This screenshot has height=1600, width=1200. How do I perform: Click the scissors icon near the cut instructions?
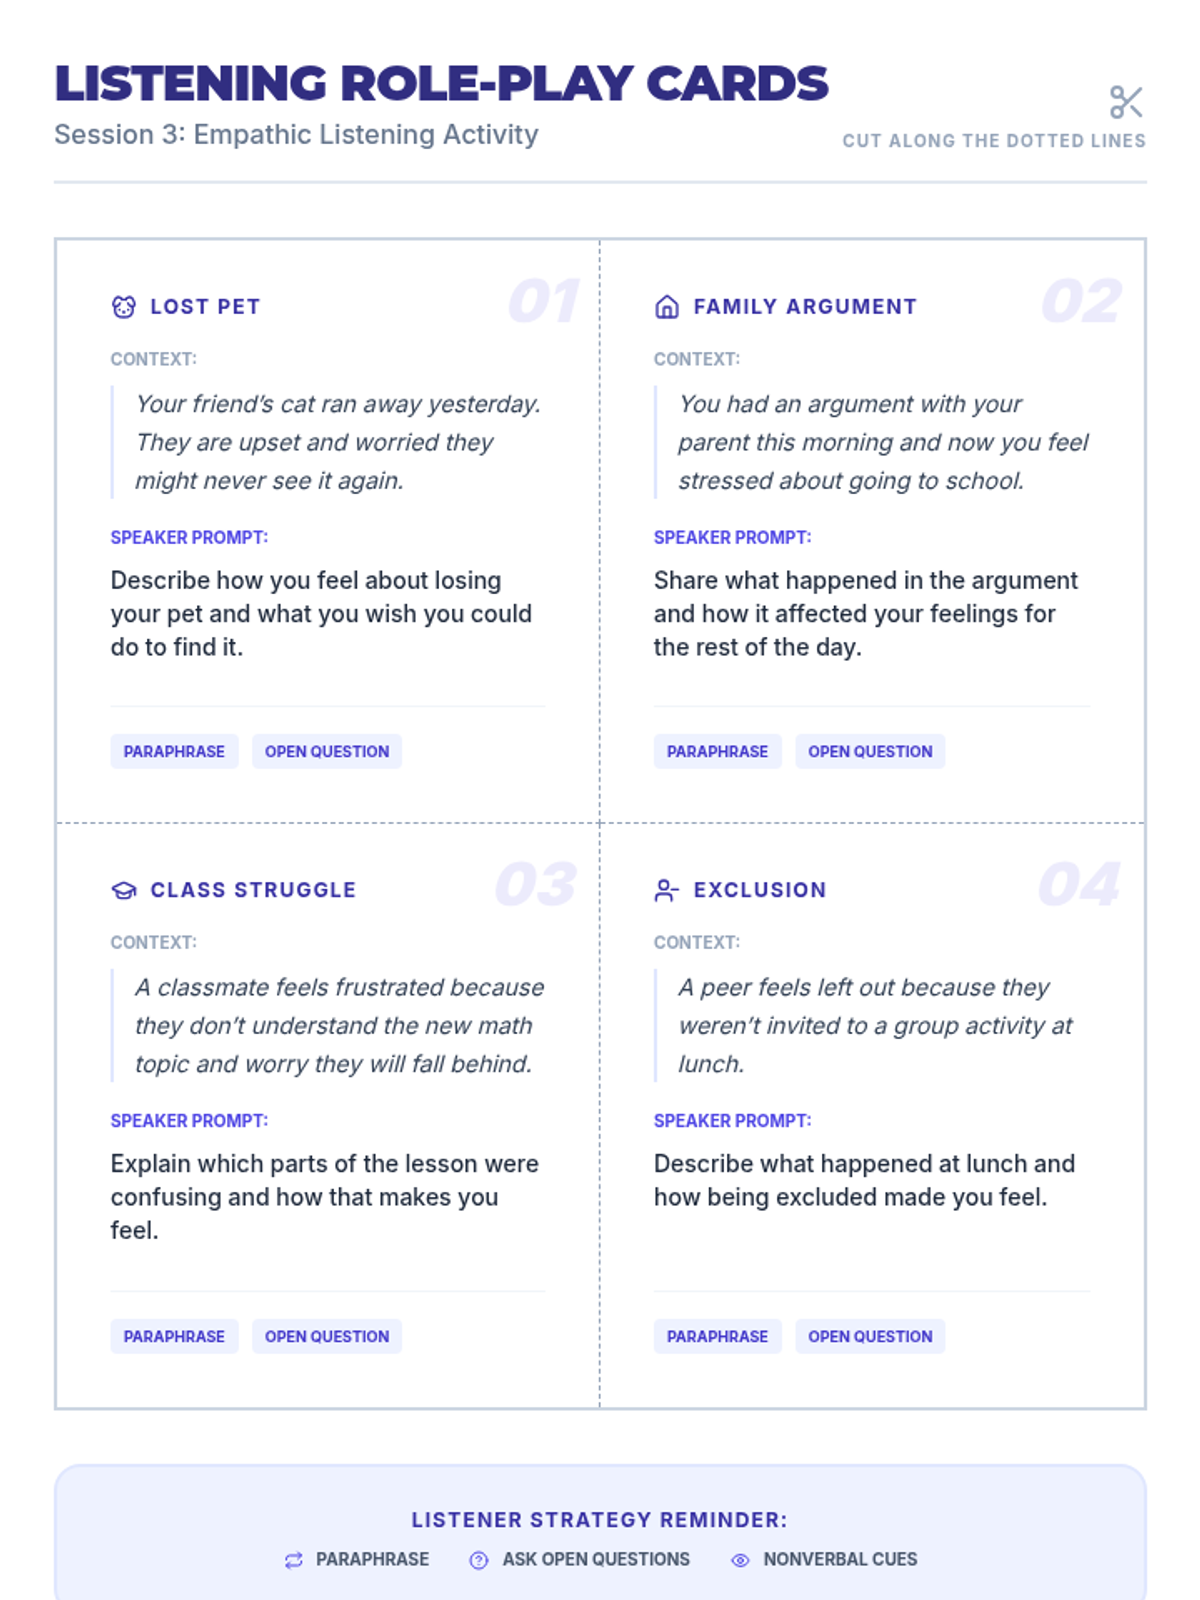1126,102
